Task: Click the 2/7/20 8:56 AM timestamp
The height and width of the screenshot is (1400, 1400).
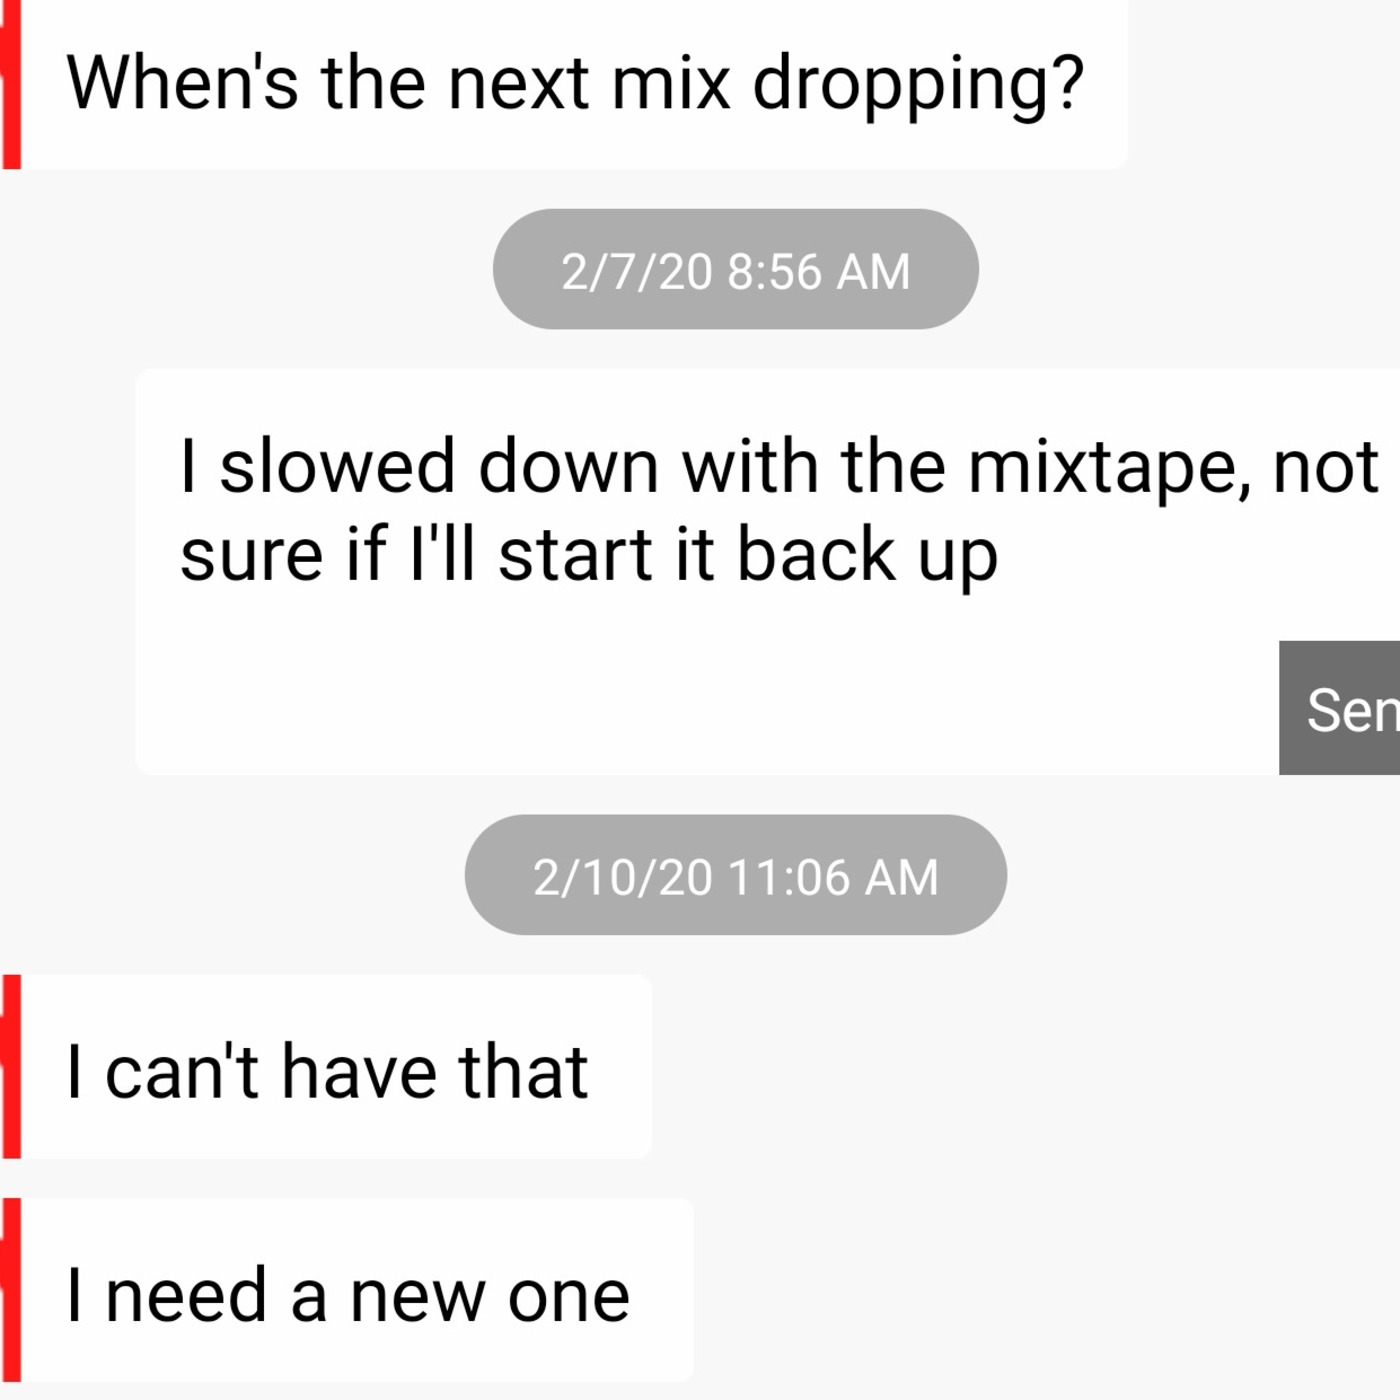Action: click(735, 270)
